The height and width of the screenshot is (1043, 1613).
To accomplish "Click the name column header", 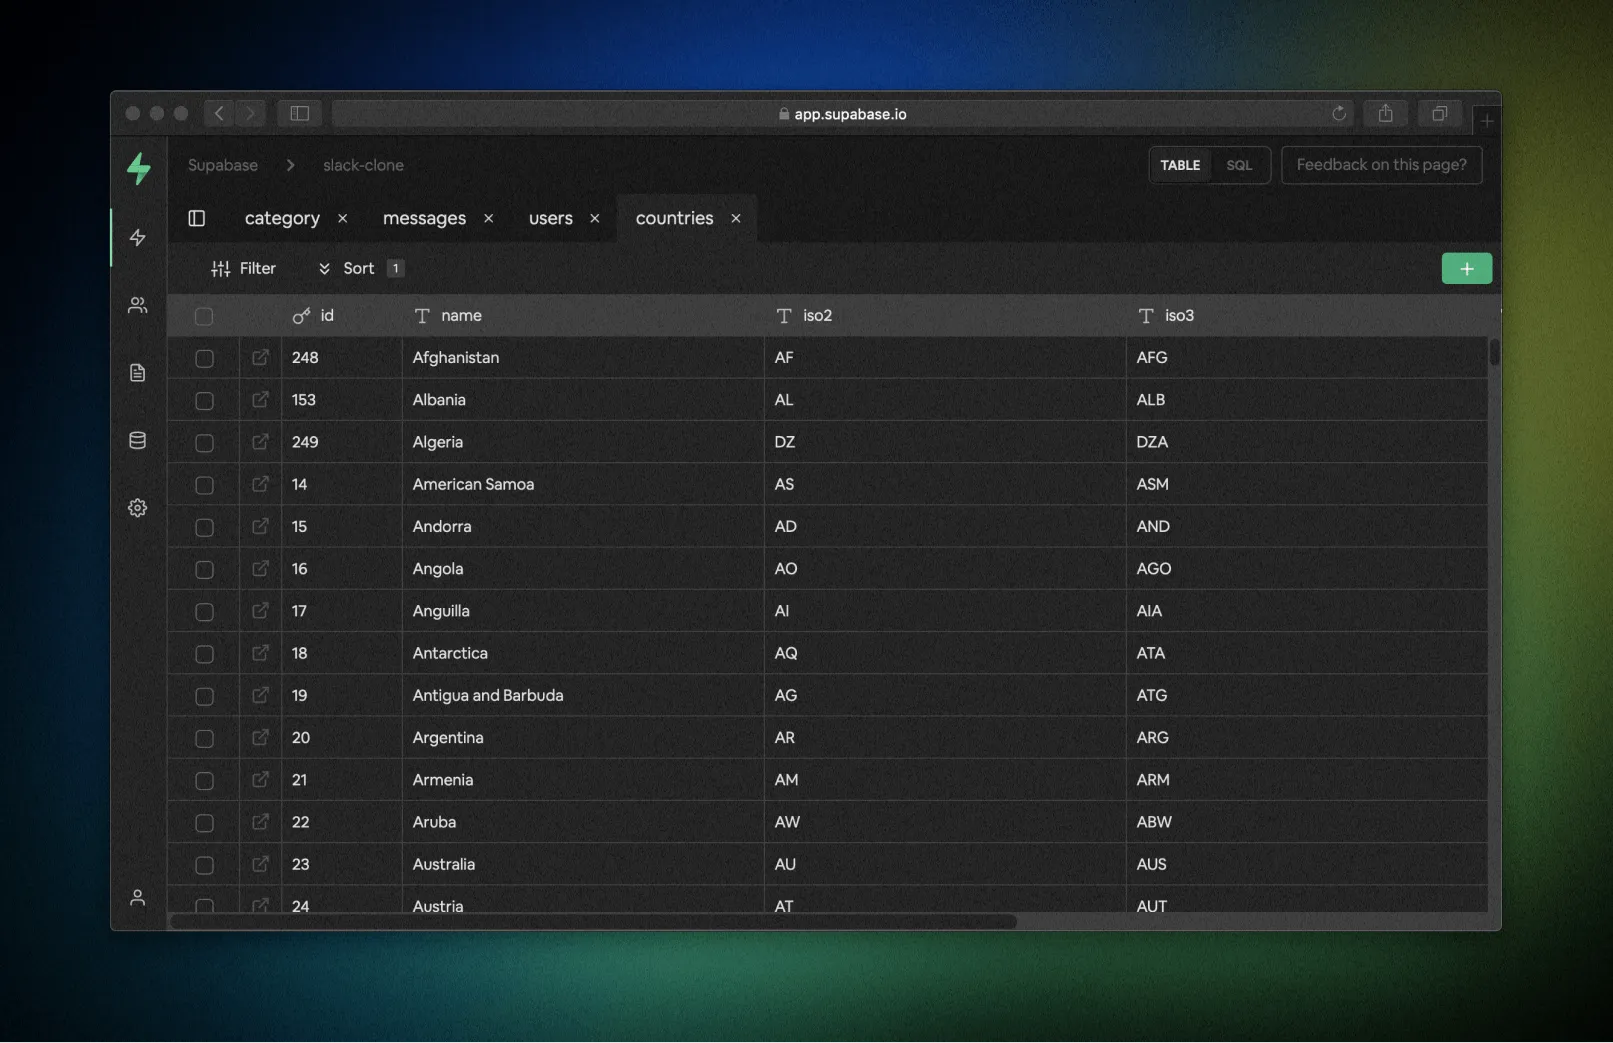I will coord(461,316).
